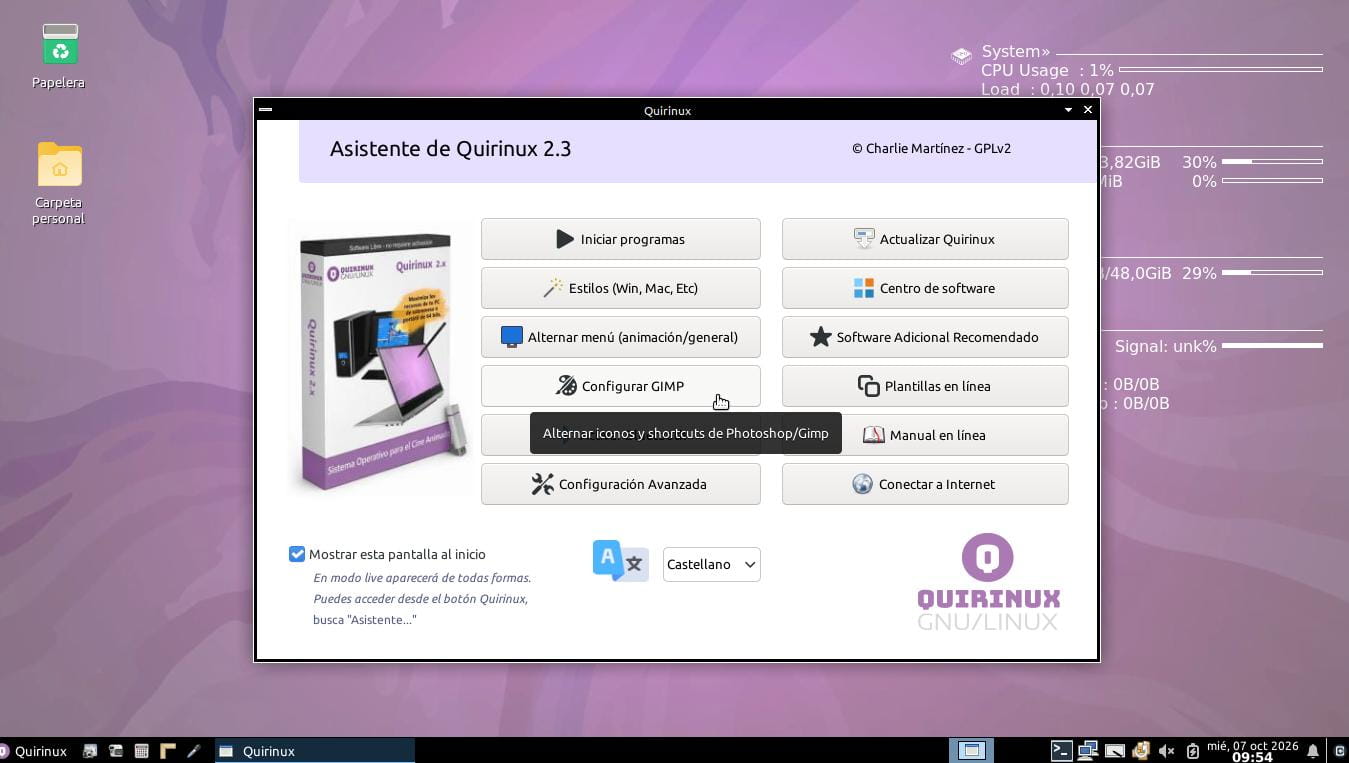Image resolution: width=1349 pixels, height=763 pixels.
Task: Click the graphics tablet tray icon
Action: (x=1114, y=751)
